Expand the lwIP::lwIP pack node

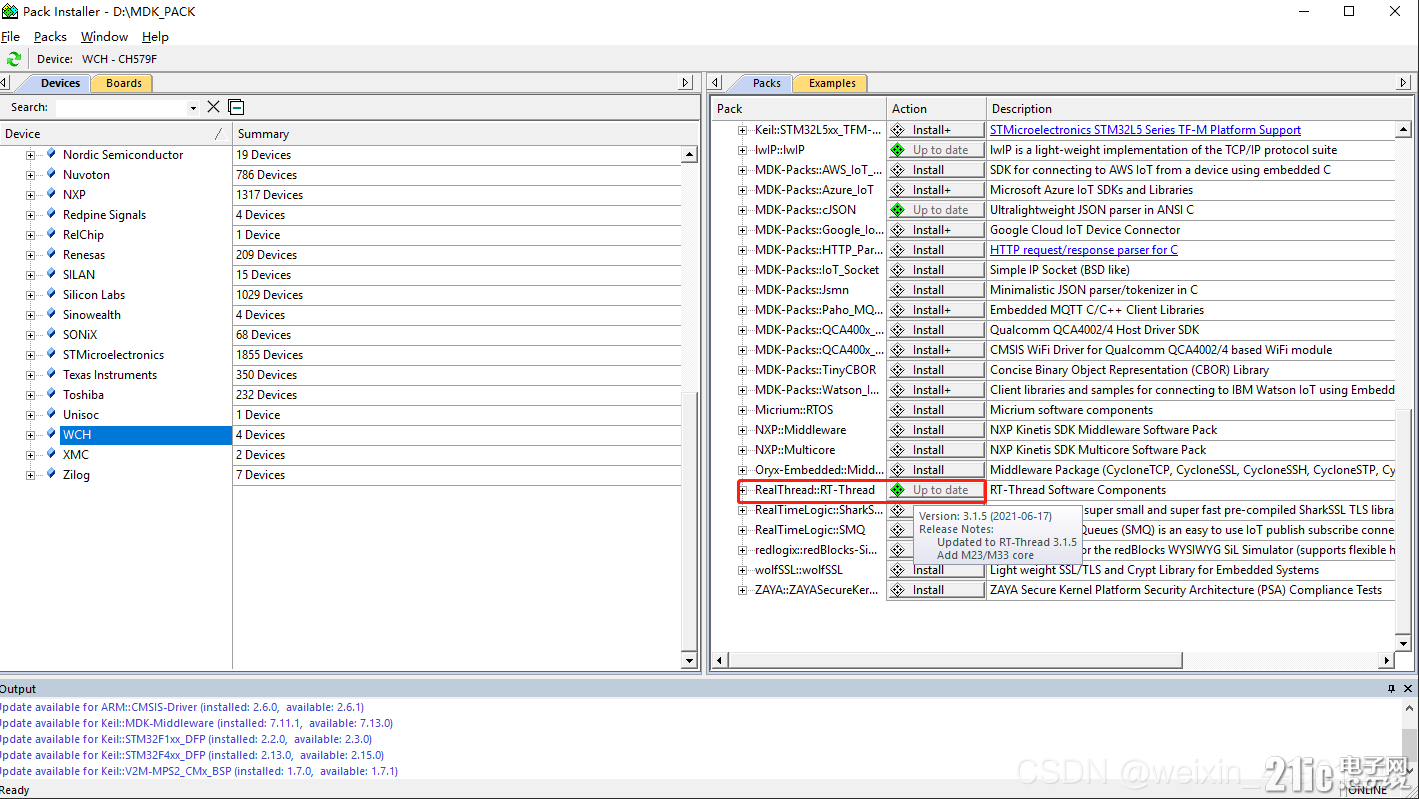click(x=743, y=150)
